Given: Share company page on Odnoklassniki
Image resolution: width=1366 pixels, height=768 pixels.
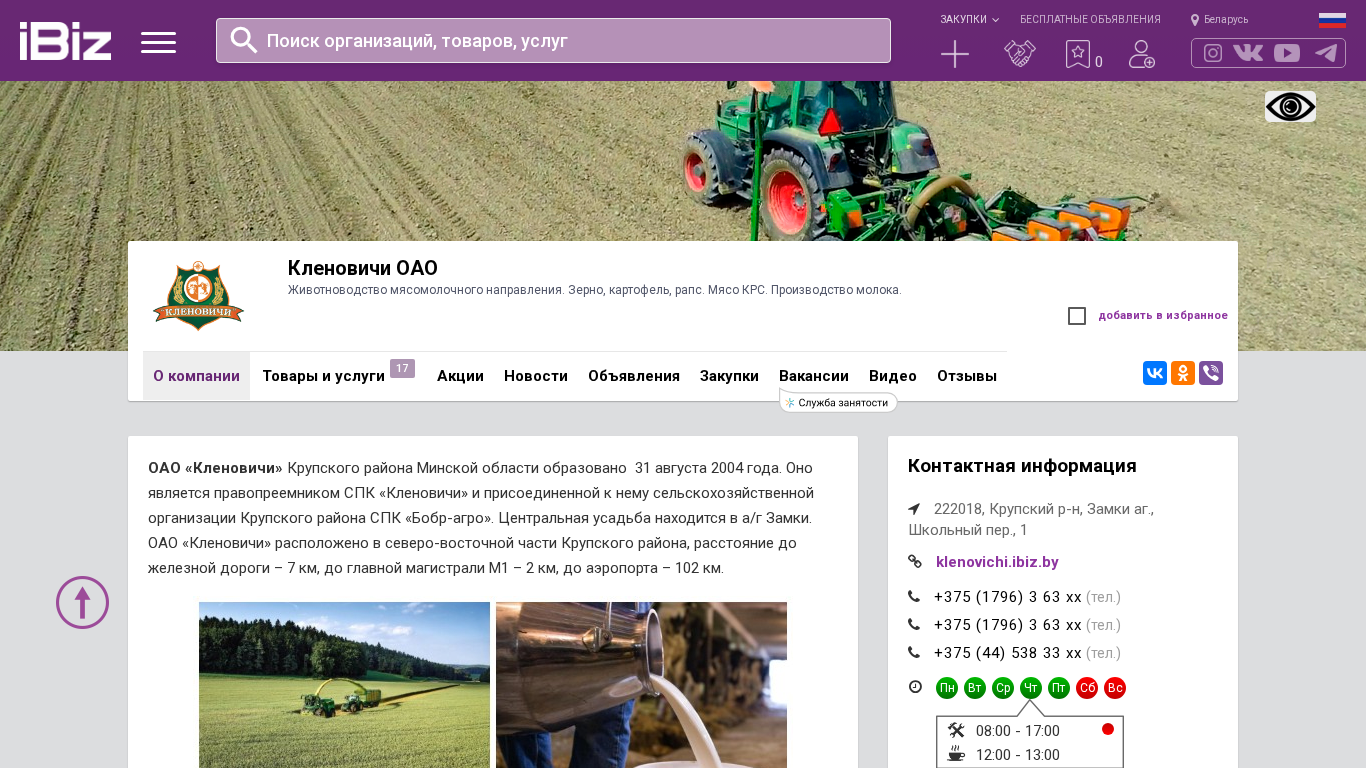Looking at the screenshot, I should [1183, 373].
